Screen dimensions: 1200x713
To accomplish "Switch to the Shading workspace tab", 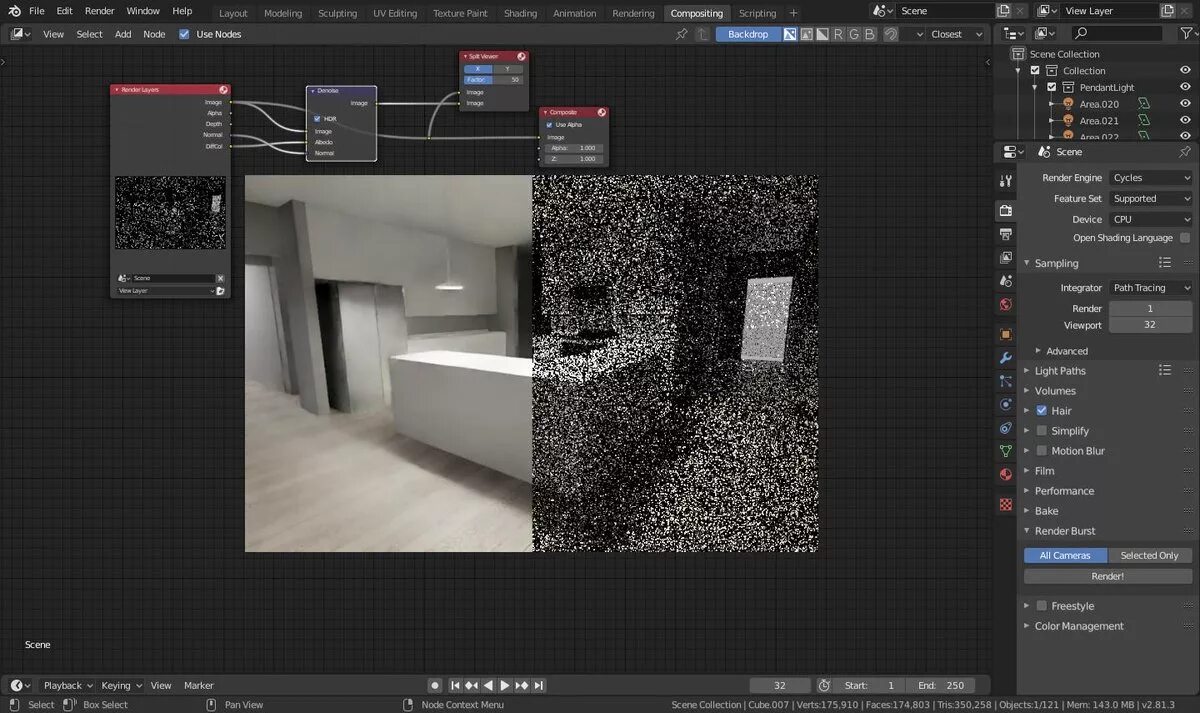I will pyautogui.click(x=520, y=13).
